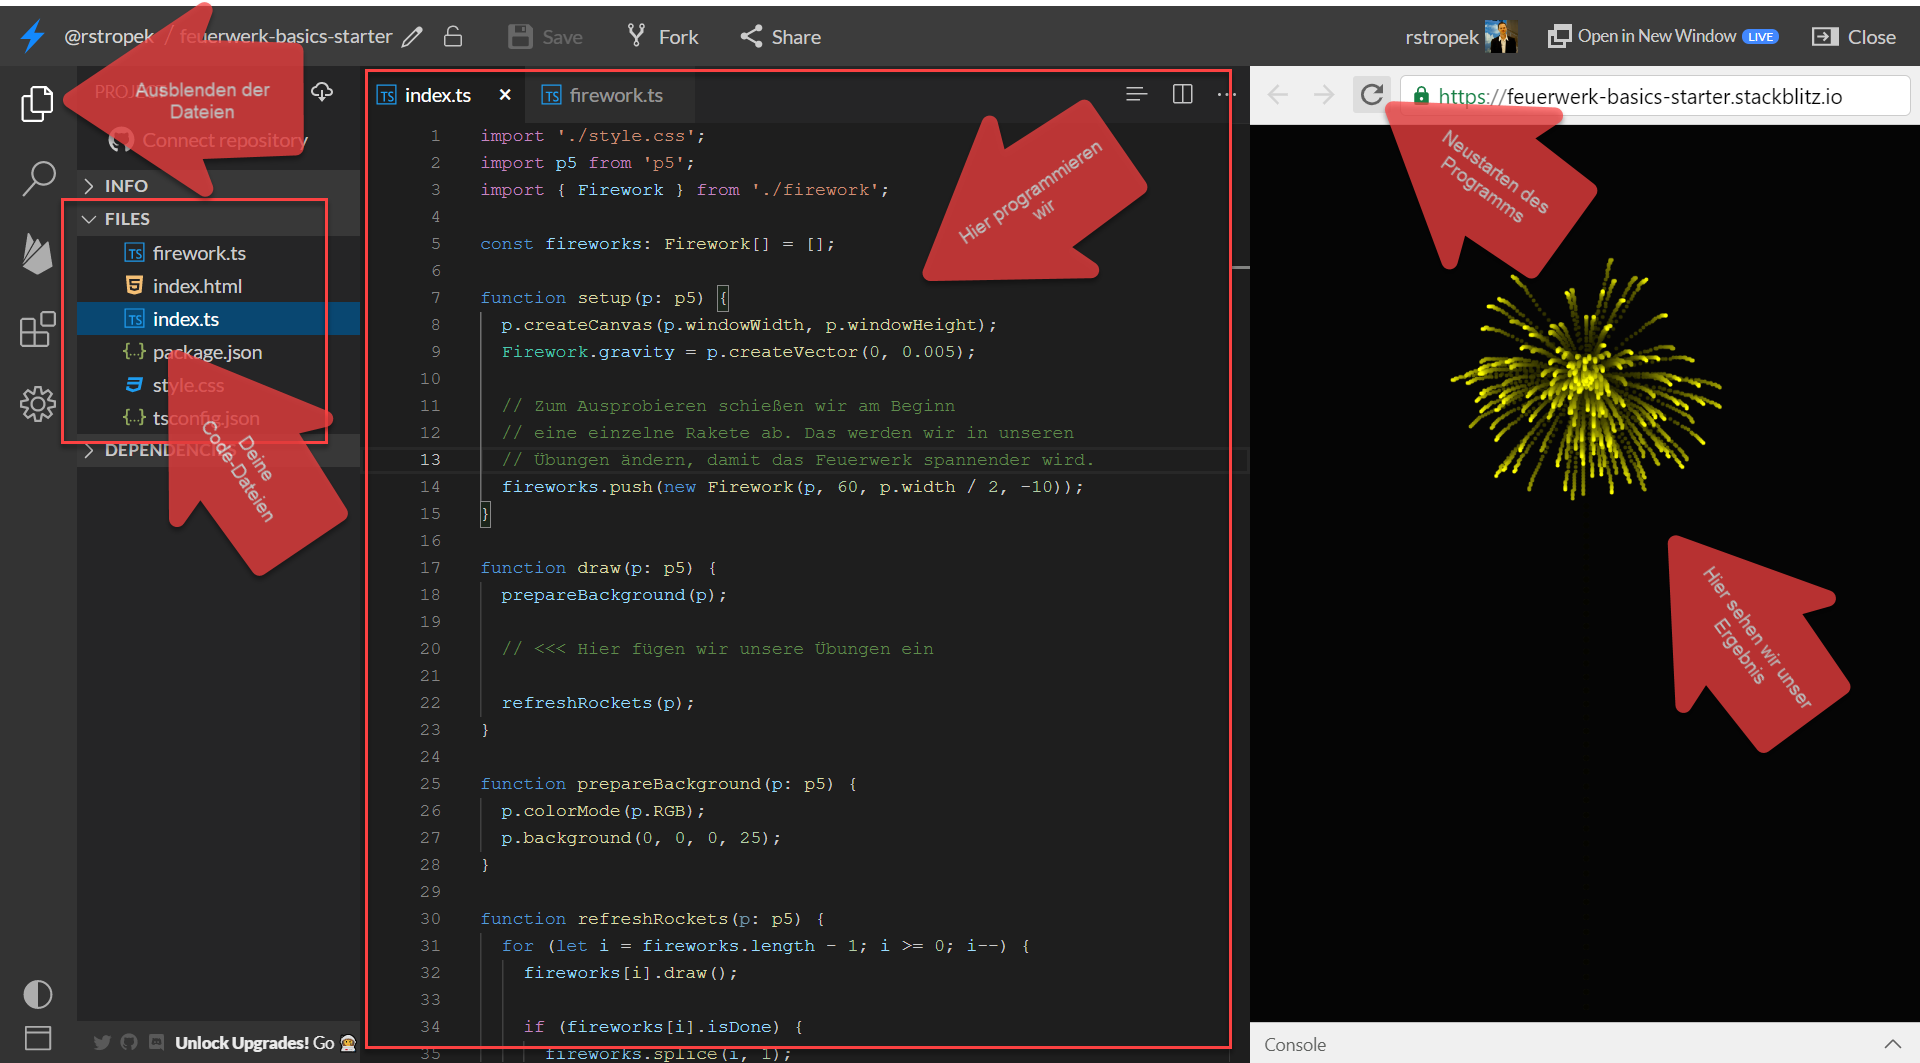1920x1063 pixels.
Task: Toggle the bottom layout panel icon
Action: tap(38, 1038)
